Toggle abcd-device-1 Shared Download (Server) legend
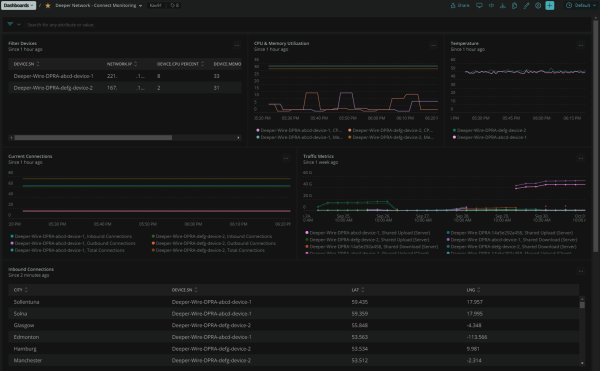This screenshot has width=600, height=371. point(512,240)
